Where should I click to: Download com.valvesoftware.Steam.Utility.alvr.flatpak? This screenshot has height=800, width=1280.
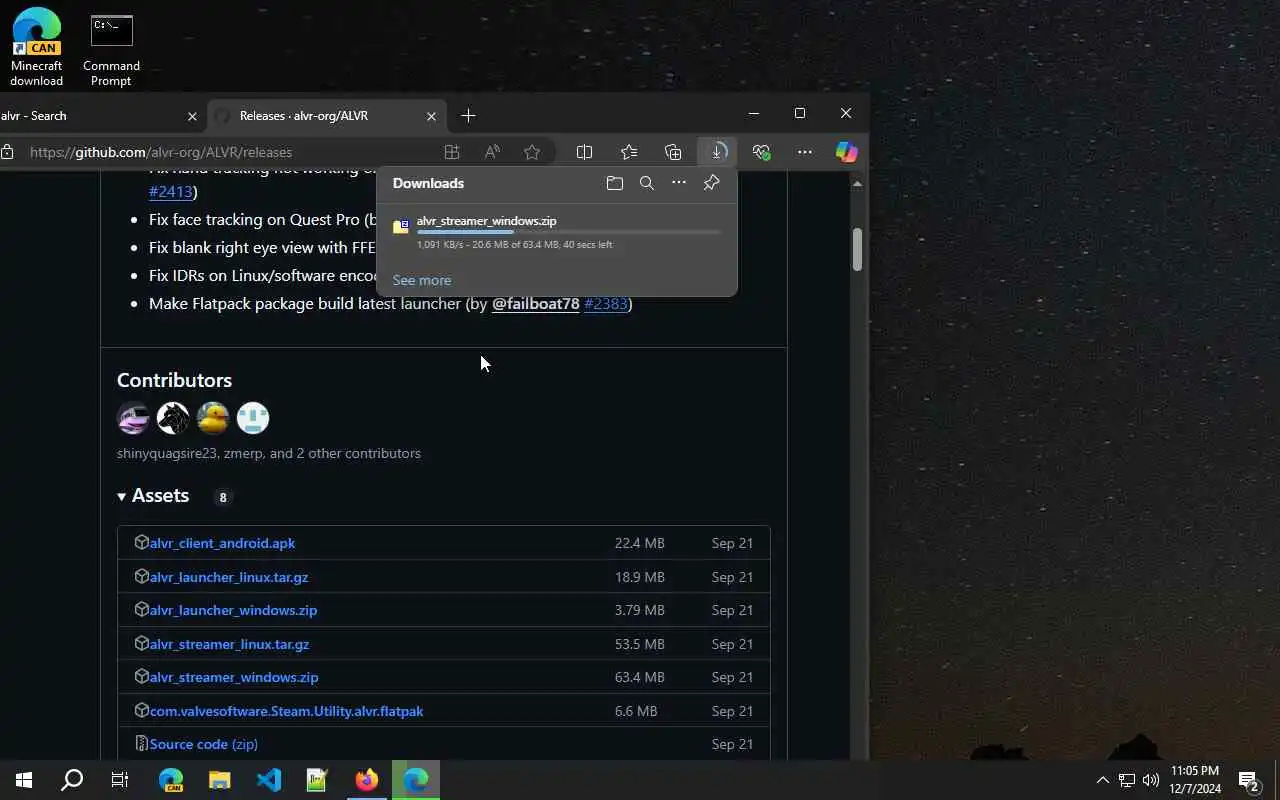[x=286, y=711]
